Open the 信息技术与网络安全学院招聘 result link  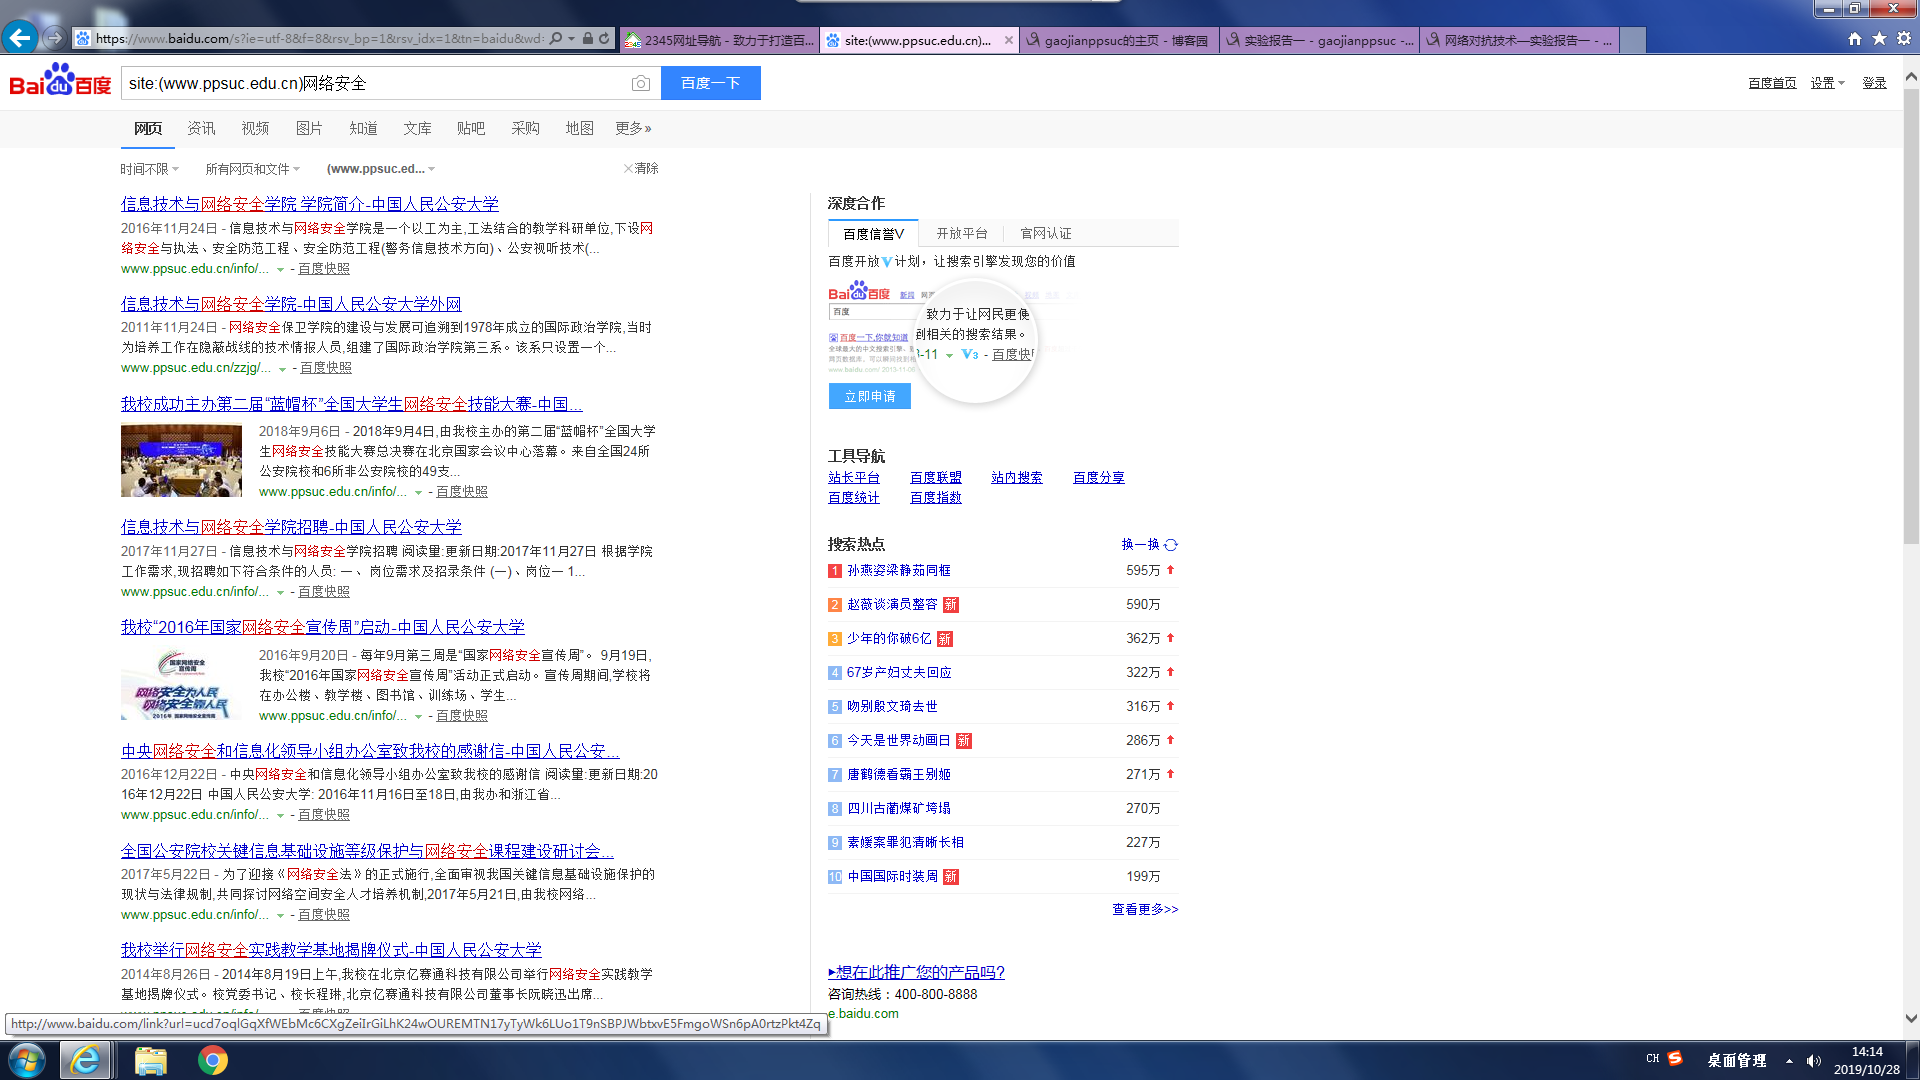(291, 527)
